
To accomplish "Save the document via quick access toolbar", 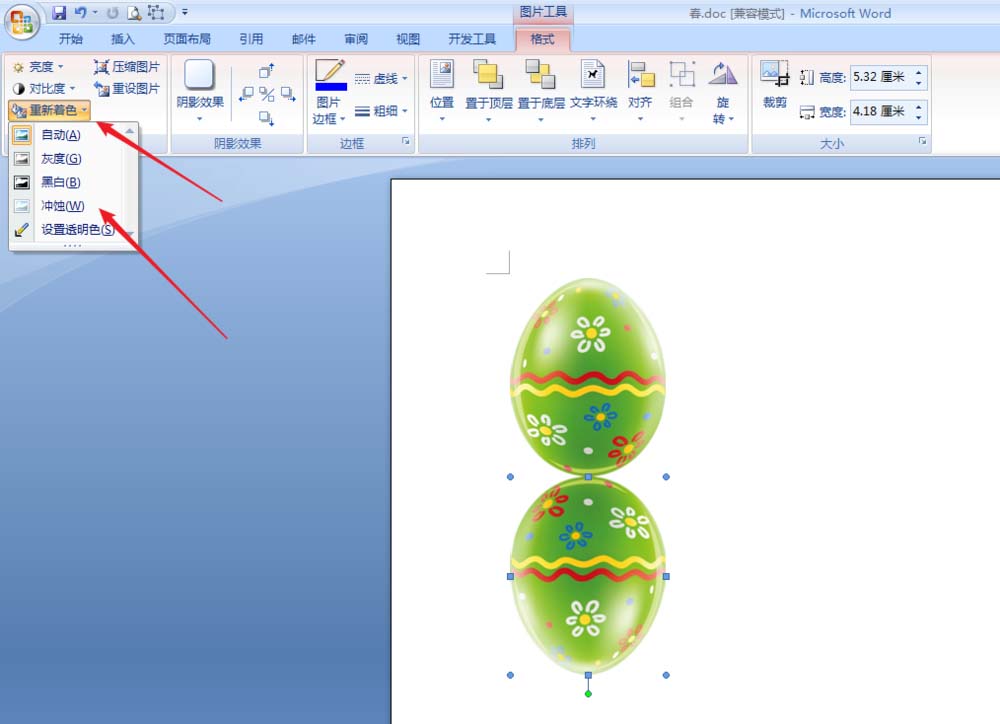I will pyautogui.click(x=59, y=12).
